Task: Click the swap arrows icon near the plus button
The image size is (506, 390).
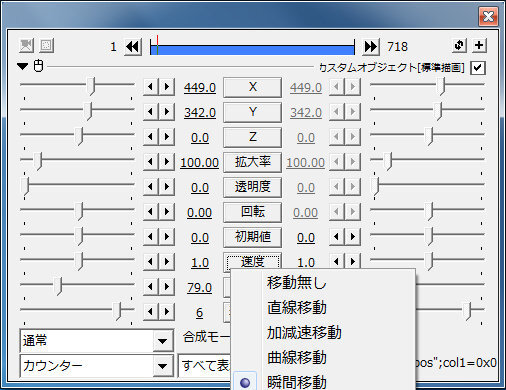Action: [459, 45]
